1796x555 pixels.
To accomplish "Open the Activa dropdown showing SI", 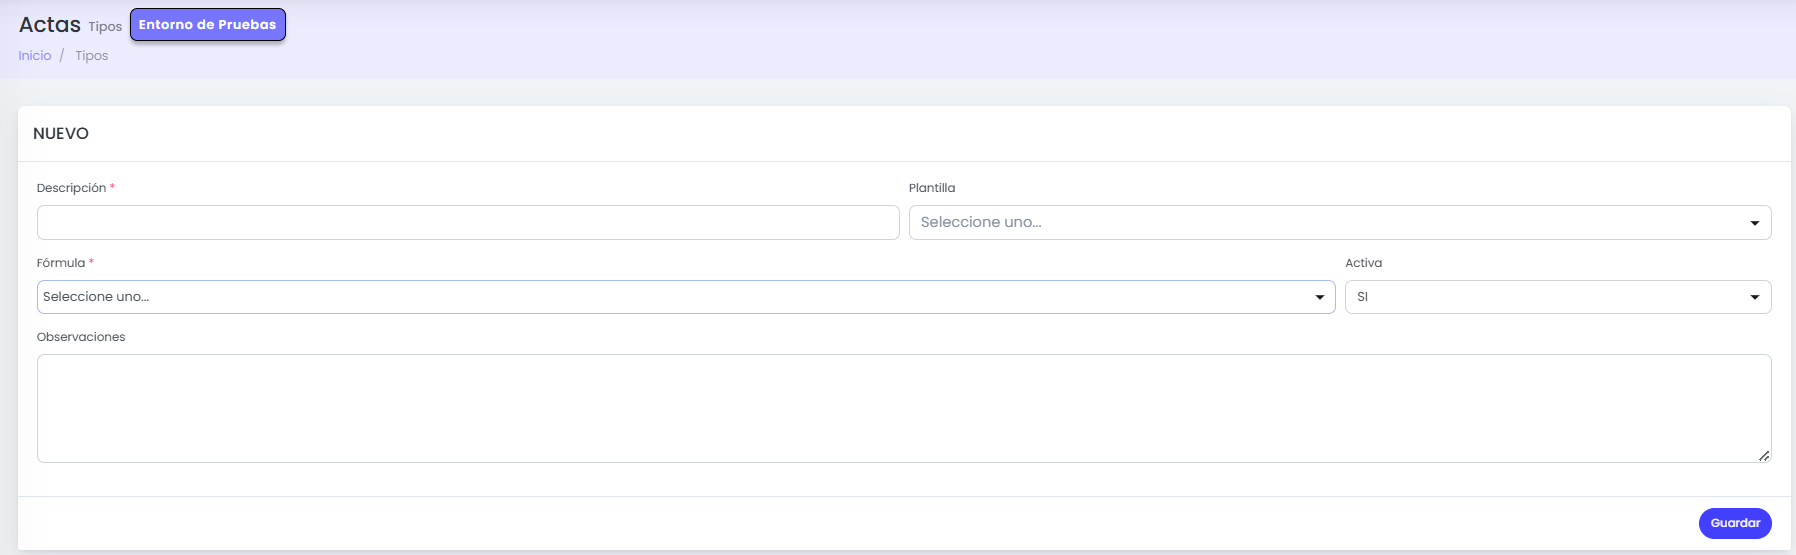I will (x=1558, y=297).
